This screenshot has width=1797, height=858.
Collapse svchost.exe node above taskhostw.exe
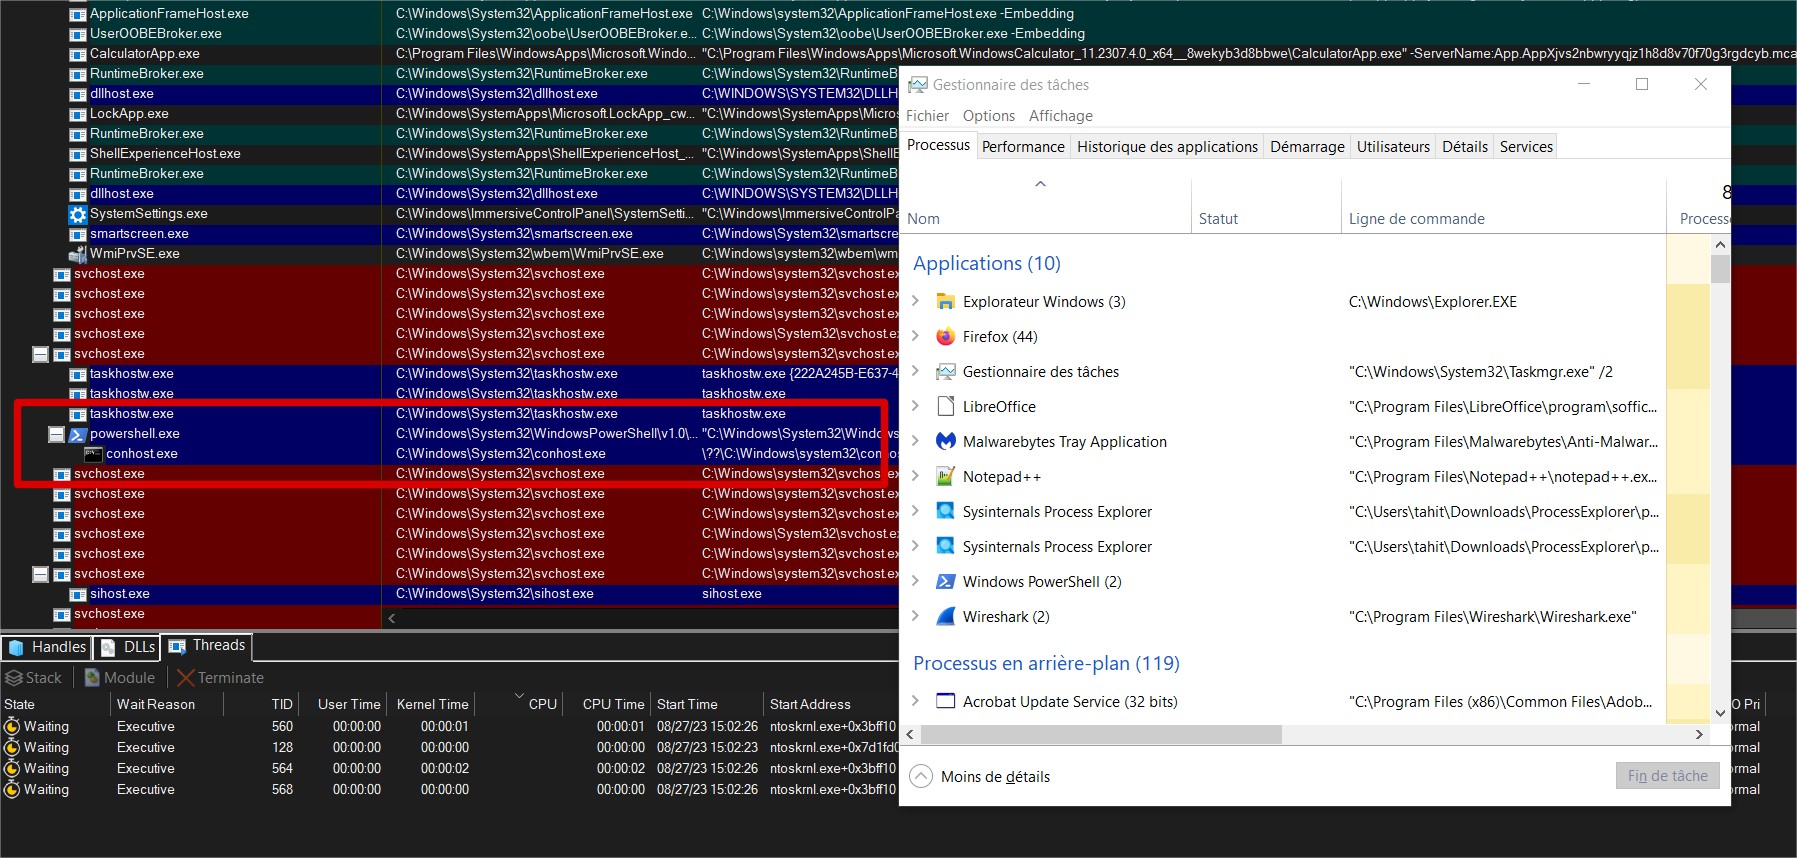pos(41,354)
